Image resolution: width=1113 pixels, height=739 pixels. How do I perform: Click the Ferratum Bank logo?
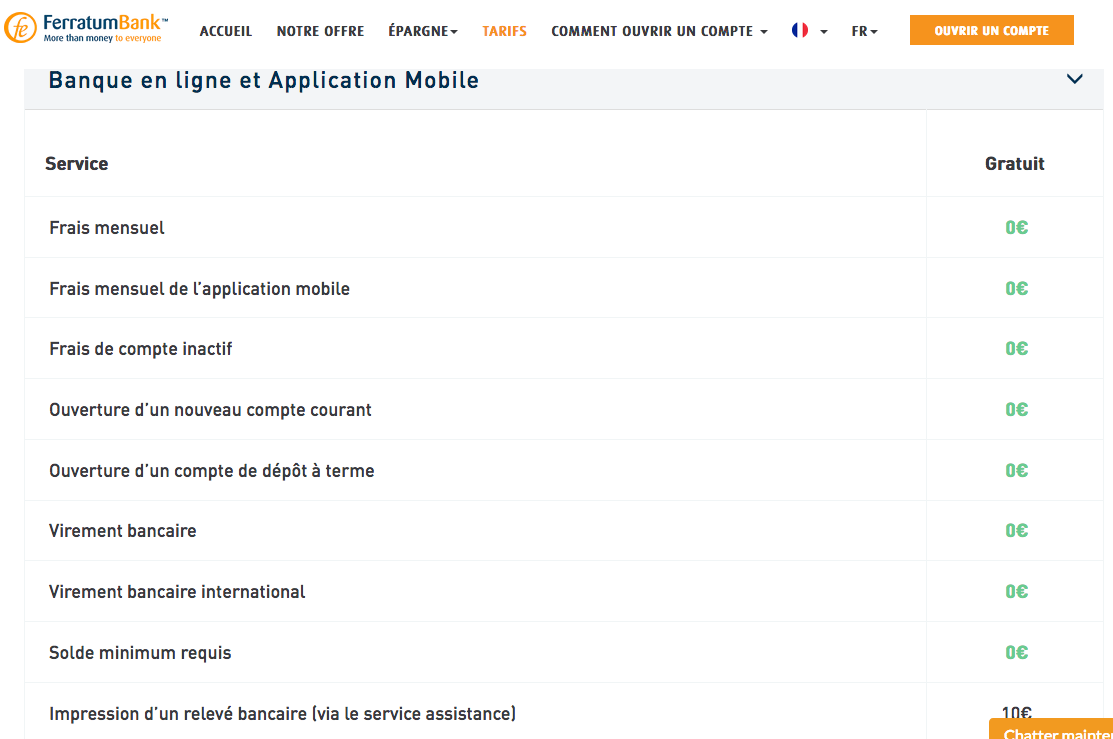[x=87, y=29]
